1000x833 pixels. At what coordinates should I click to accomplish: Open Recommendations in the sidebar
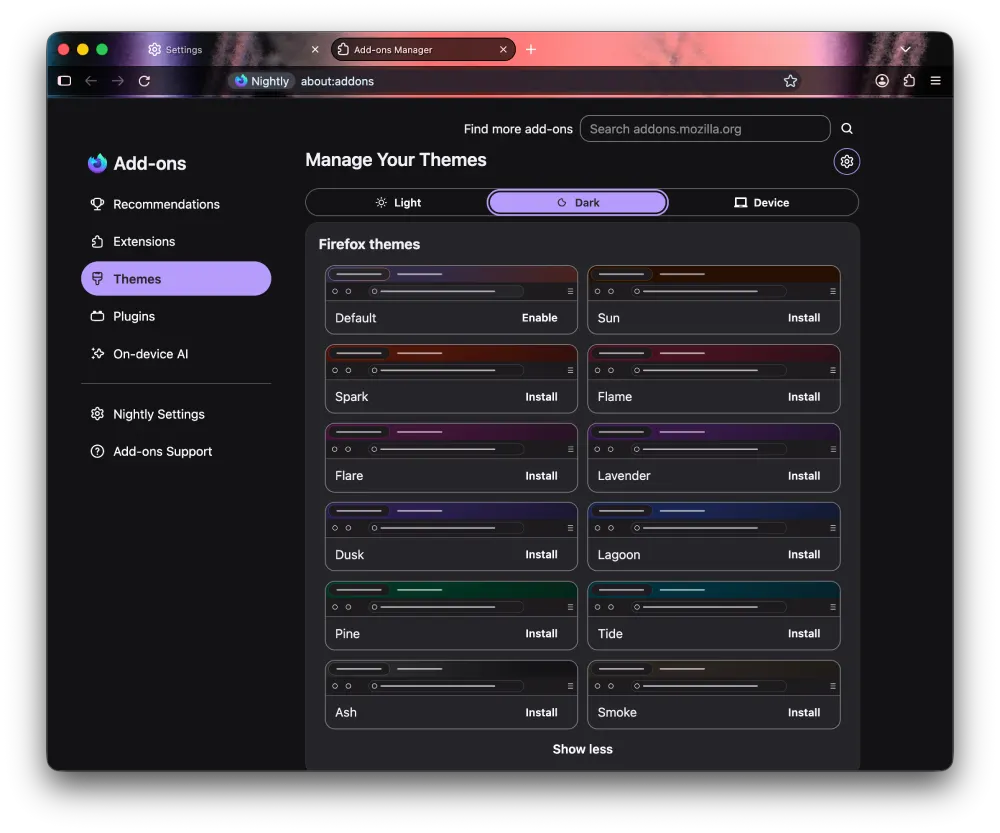(x=176, y=204)
